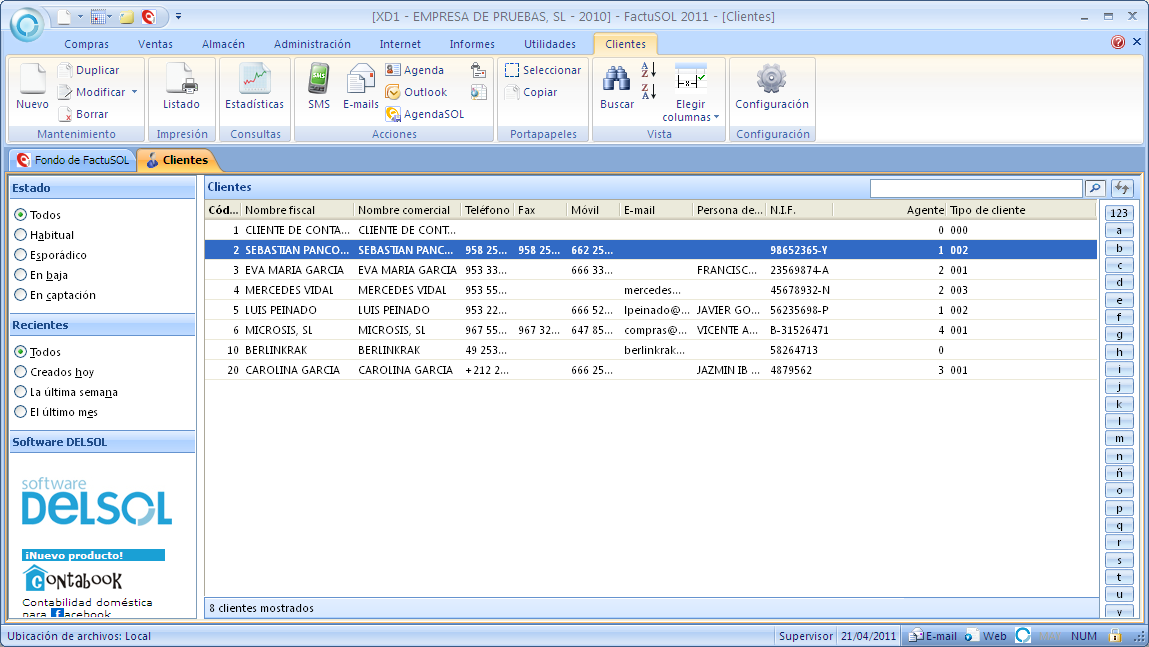The image size is (1149, 647).
Task: Click the AgendaSOL icon
Action: 394,114
